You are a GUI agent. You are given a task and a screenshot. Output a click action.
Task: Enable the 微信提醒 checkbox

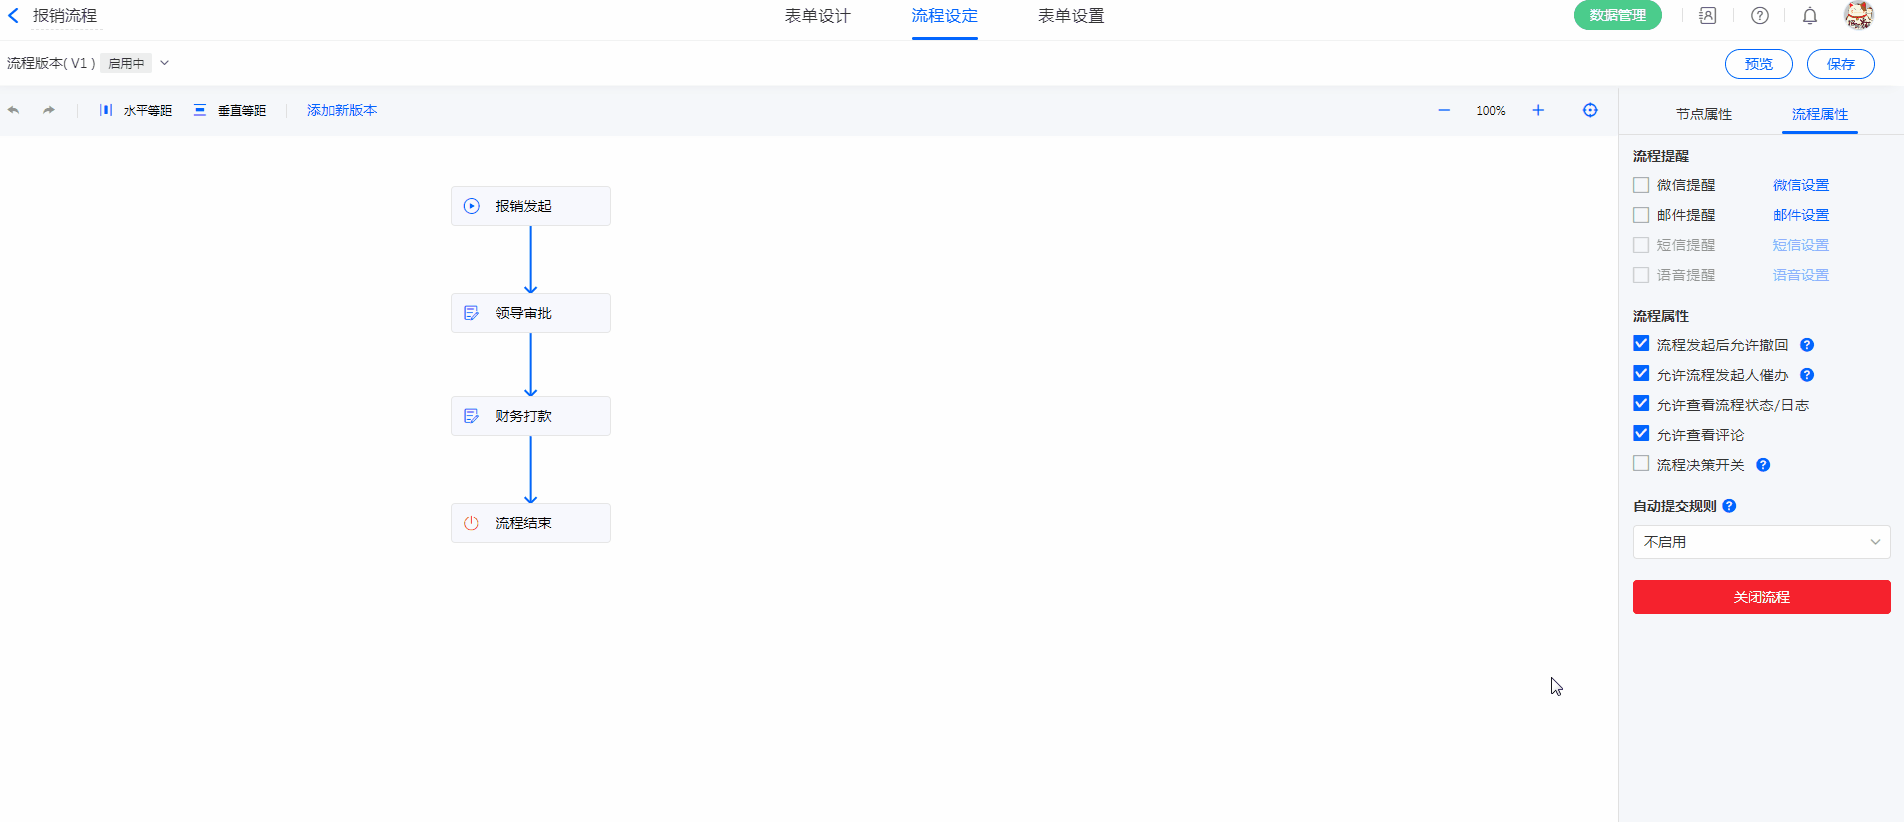[1641, 185]
